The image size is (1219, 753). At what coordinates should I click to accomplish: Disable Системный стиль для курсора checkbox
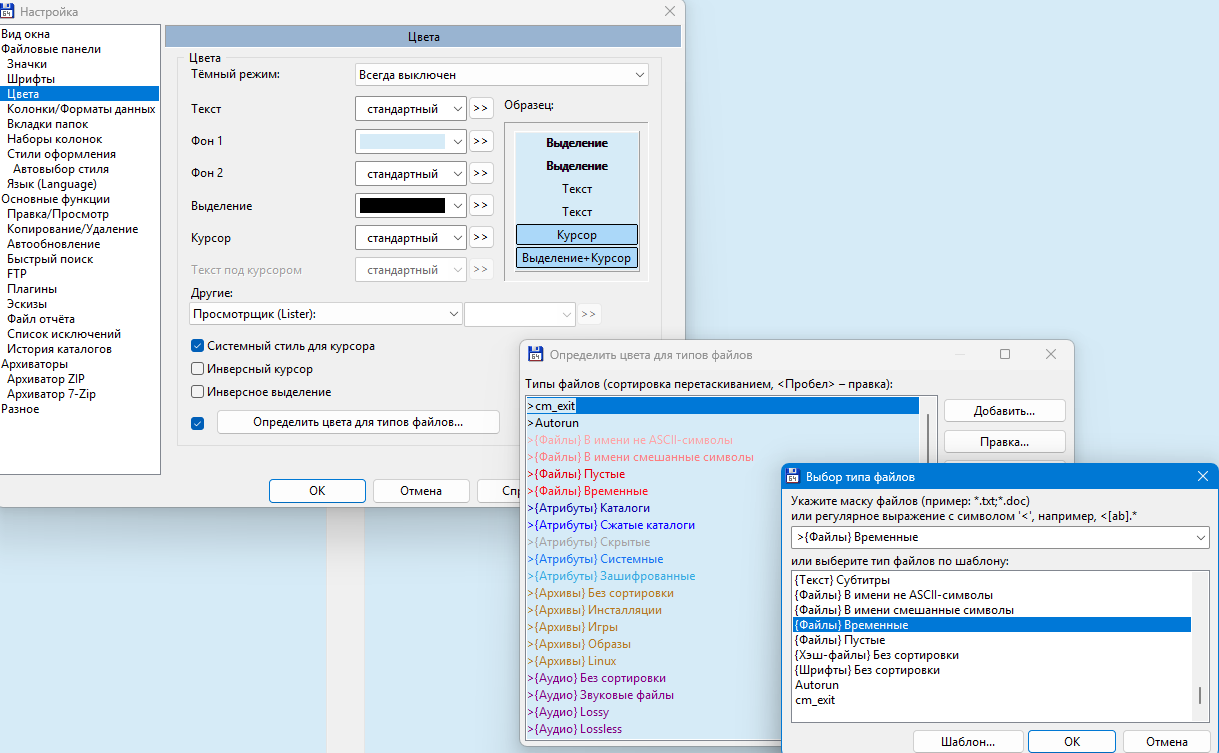click(x=198, y=346)
